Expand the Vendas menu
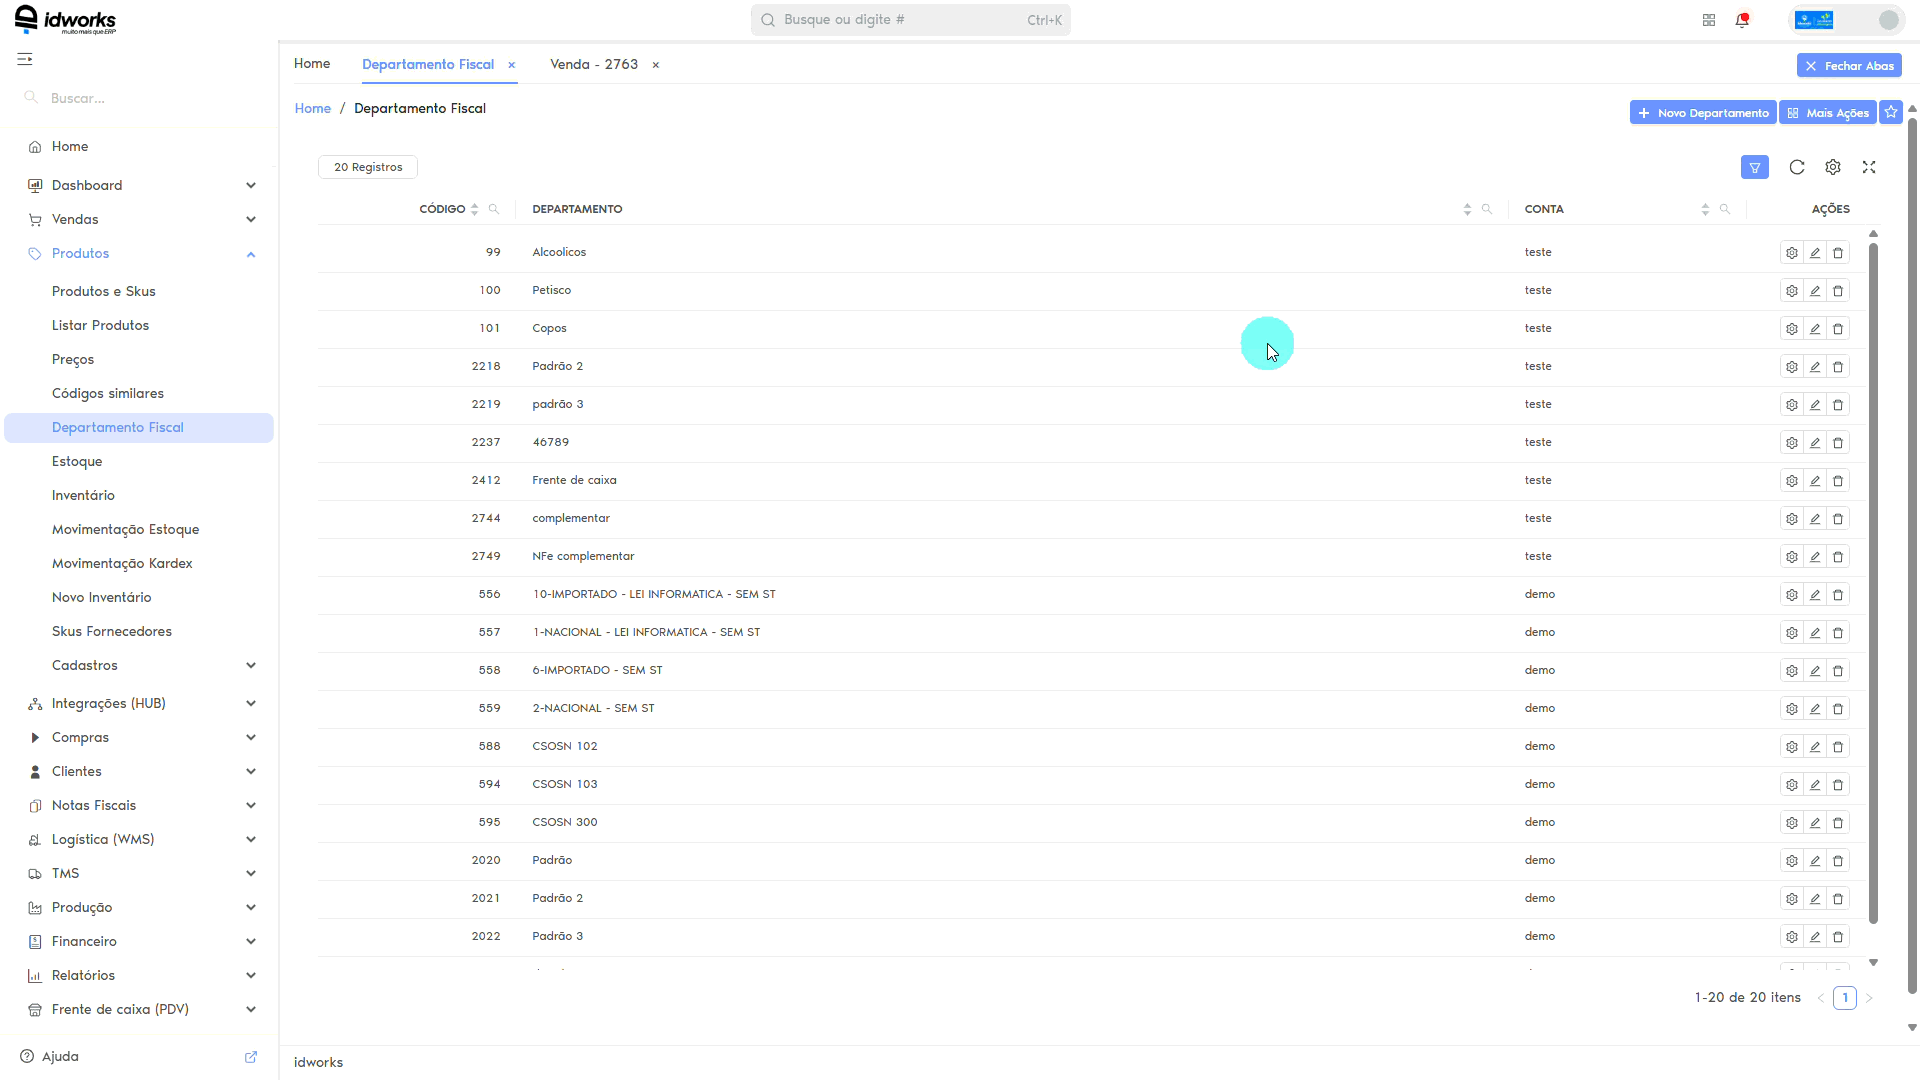The width and height of the screenshot is (1920, 1080). [141, 220]
